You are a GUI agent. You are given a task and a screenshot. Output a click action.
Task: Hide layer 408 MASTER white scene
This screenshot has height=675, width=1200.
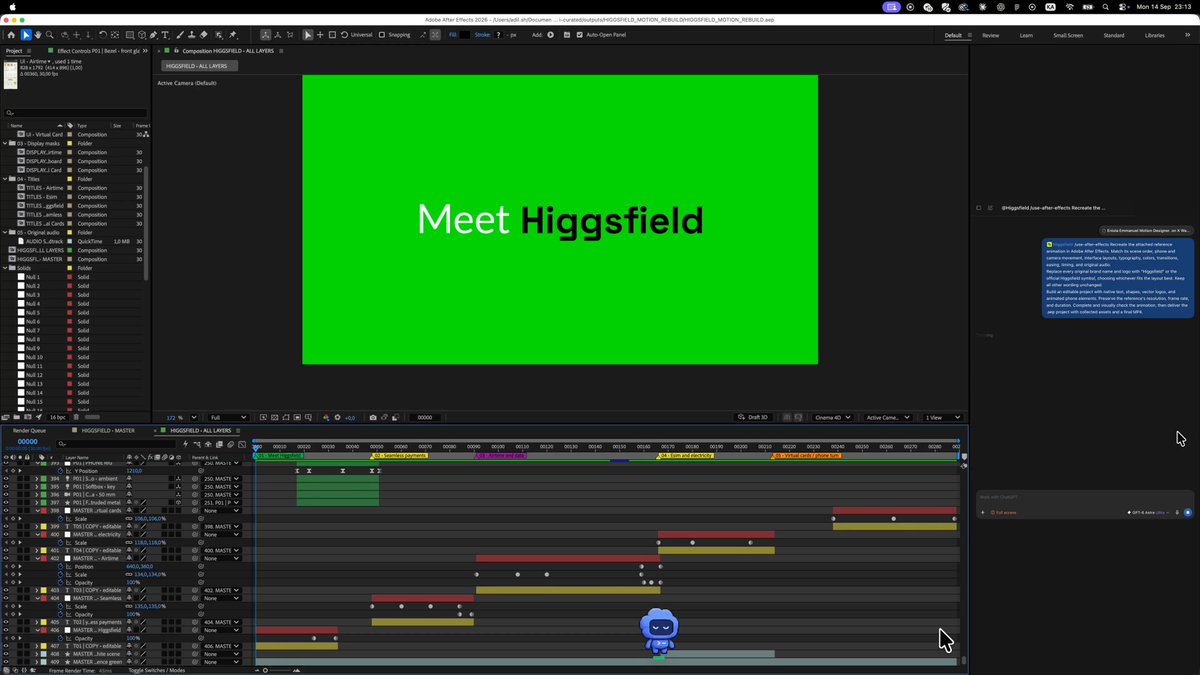click(x=6, y=654)
